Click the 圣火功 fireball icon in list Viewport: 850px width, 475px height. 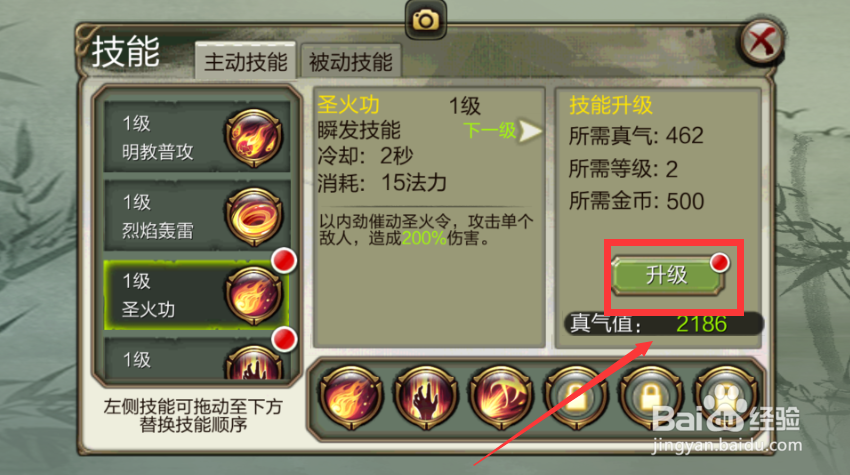point(254,295)
